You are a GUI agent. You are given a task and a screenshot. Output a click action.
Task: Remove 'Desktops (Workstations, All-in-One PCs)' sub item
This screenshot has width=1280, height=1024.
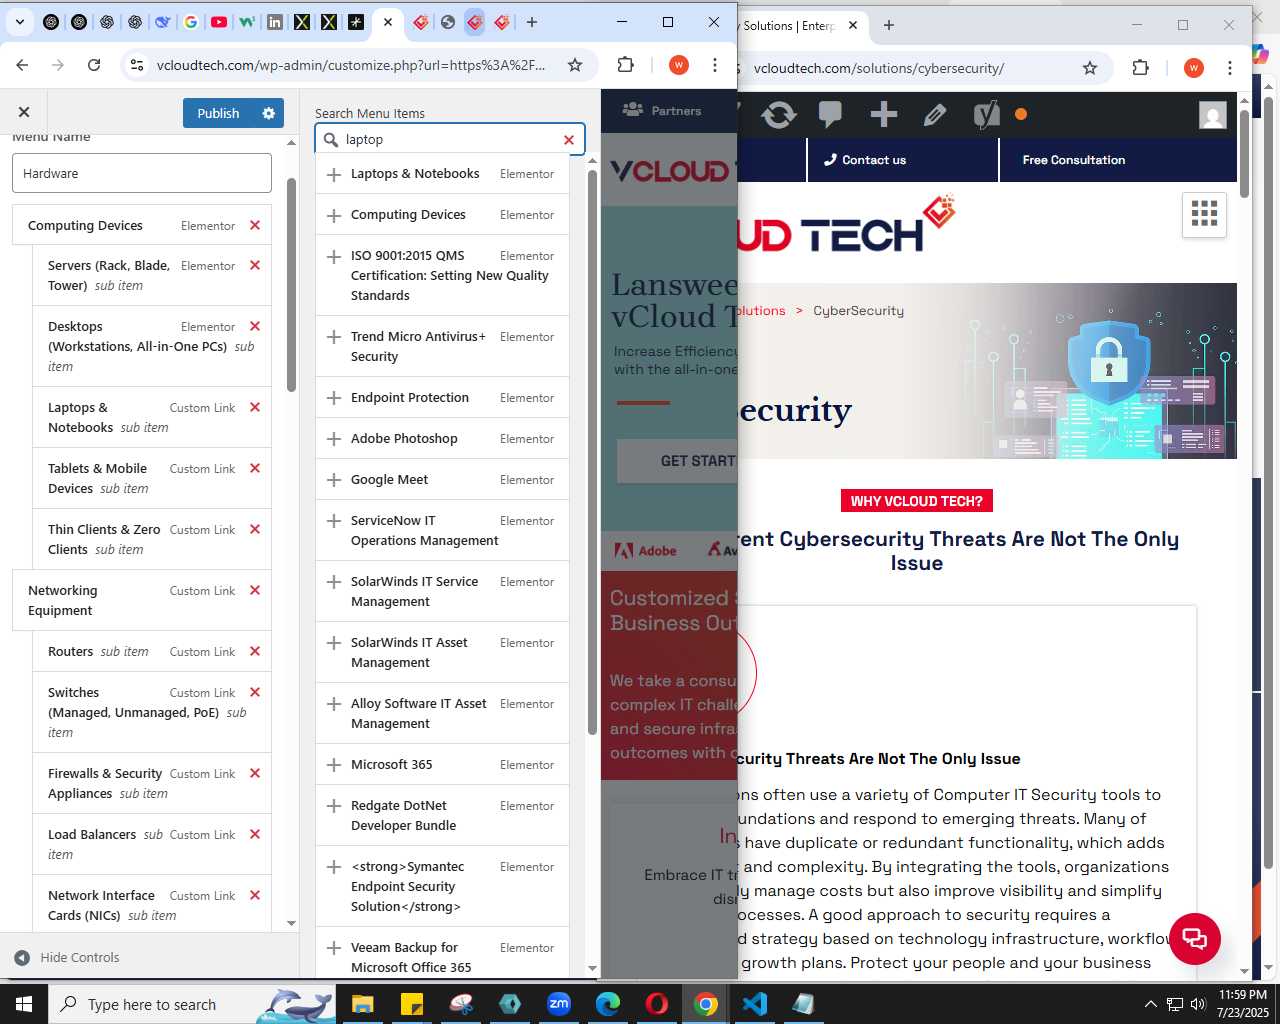pos(255,327)
